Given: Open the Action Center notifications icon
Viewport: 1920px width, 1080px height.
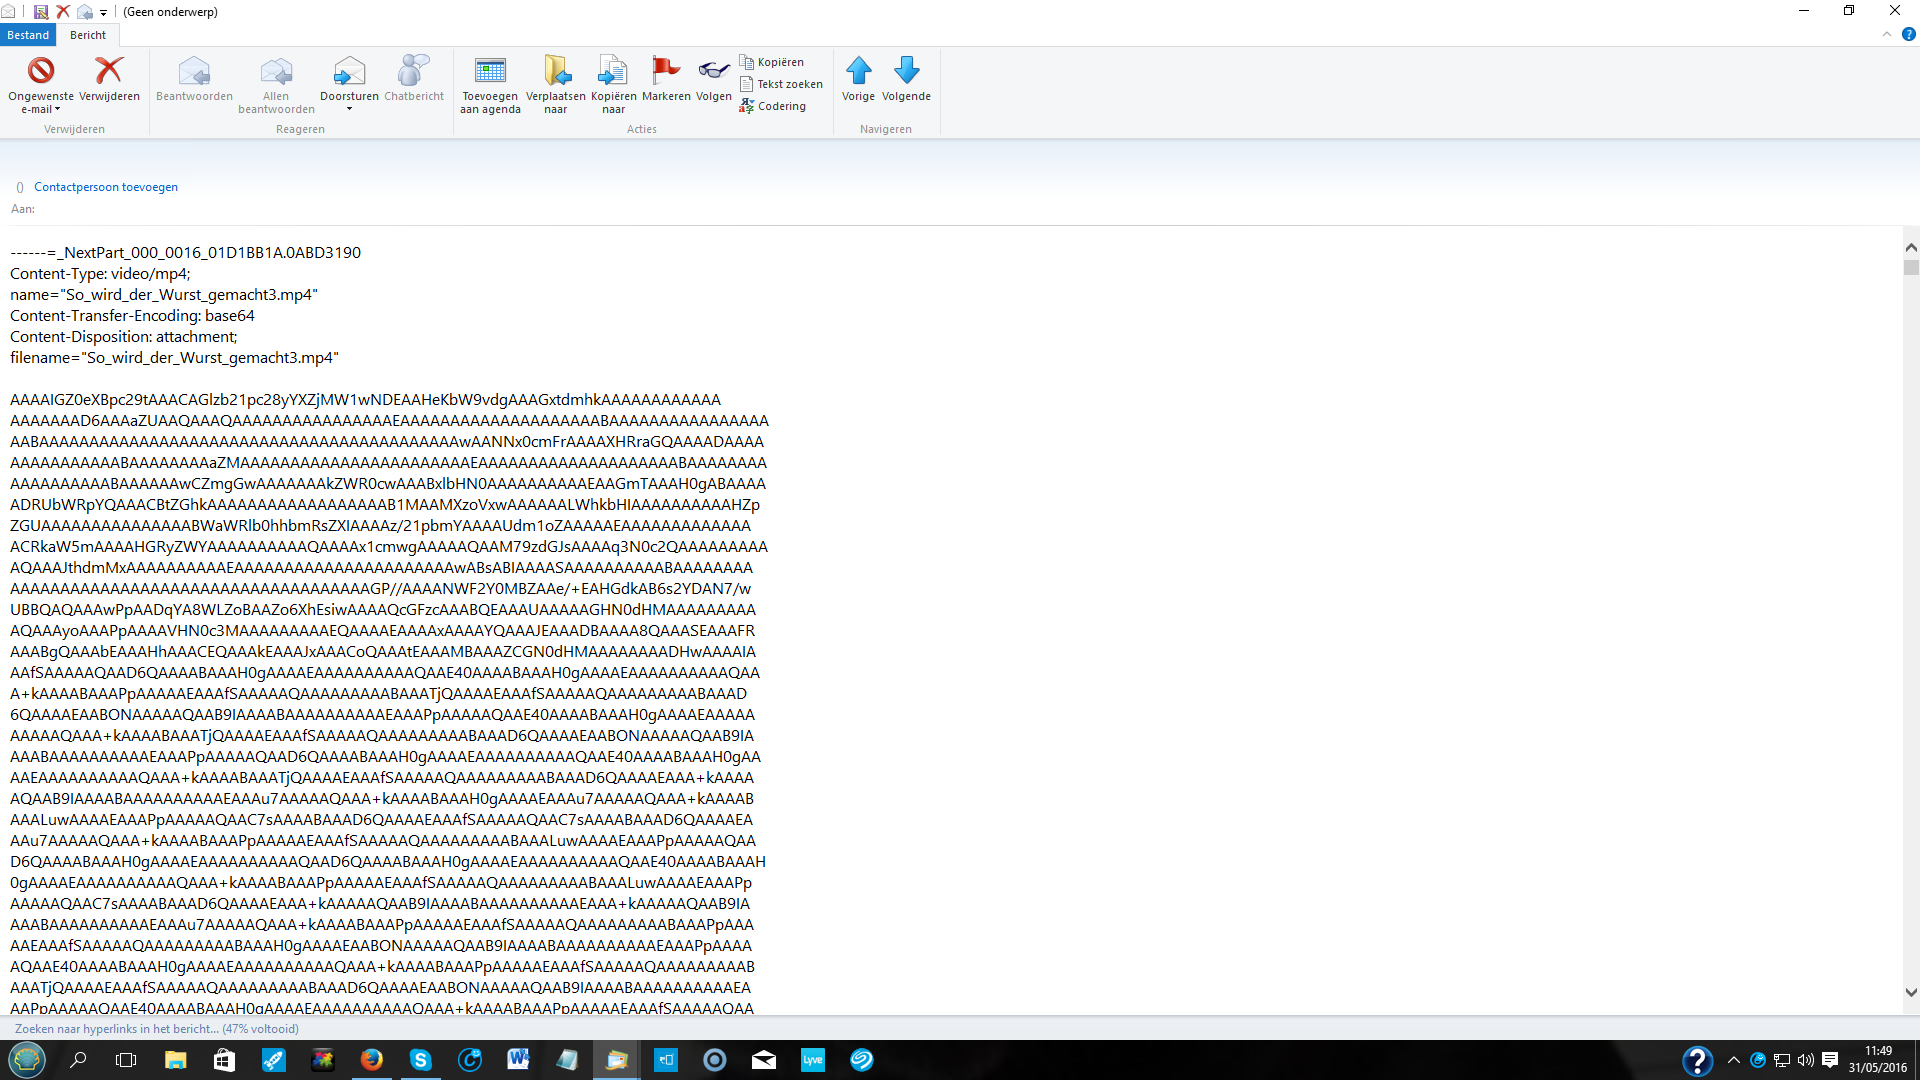Looking at the screenshot, I should 1830,1060.
